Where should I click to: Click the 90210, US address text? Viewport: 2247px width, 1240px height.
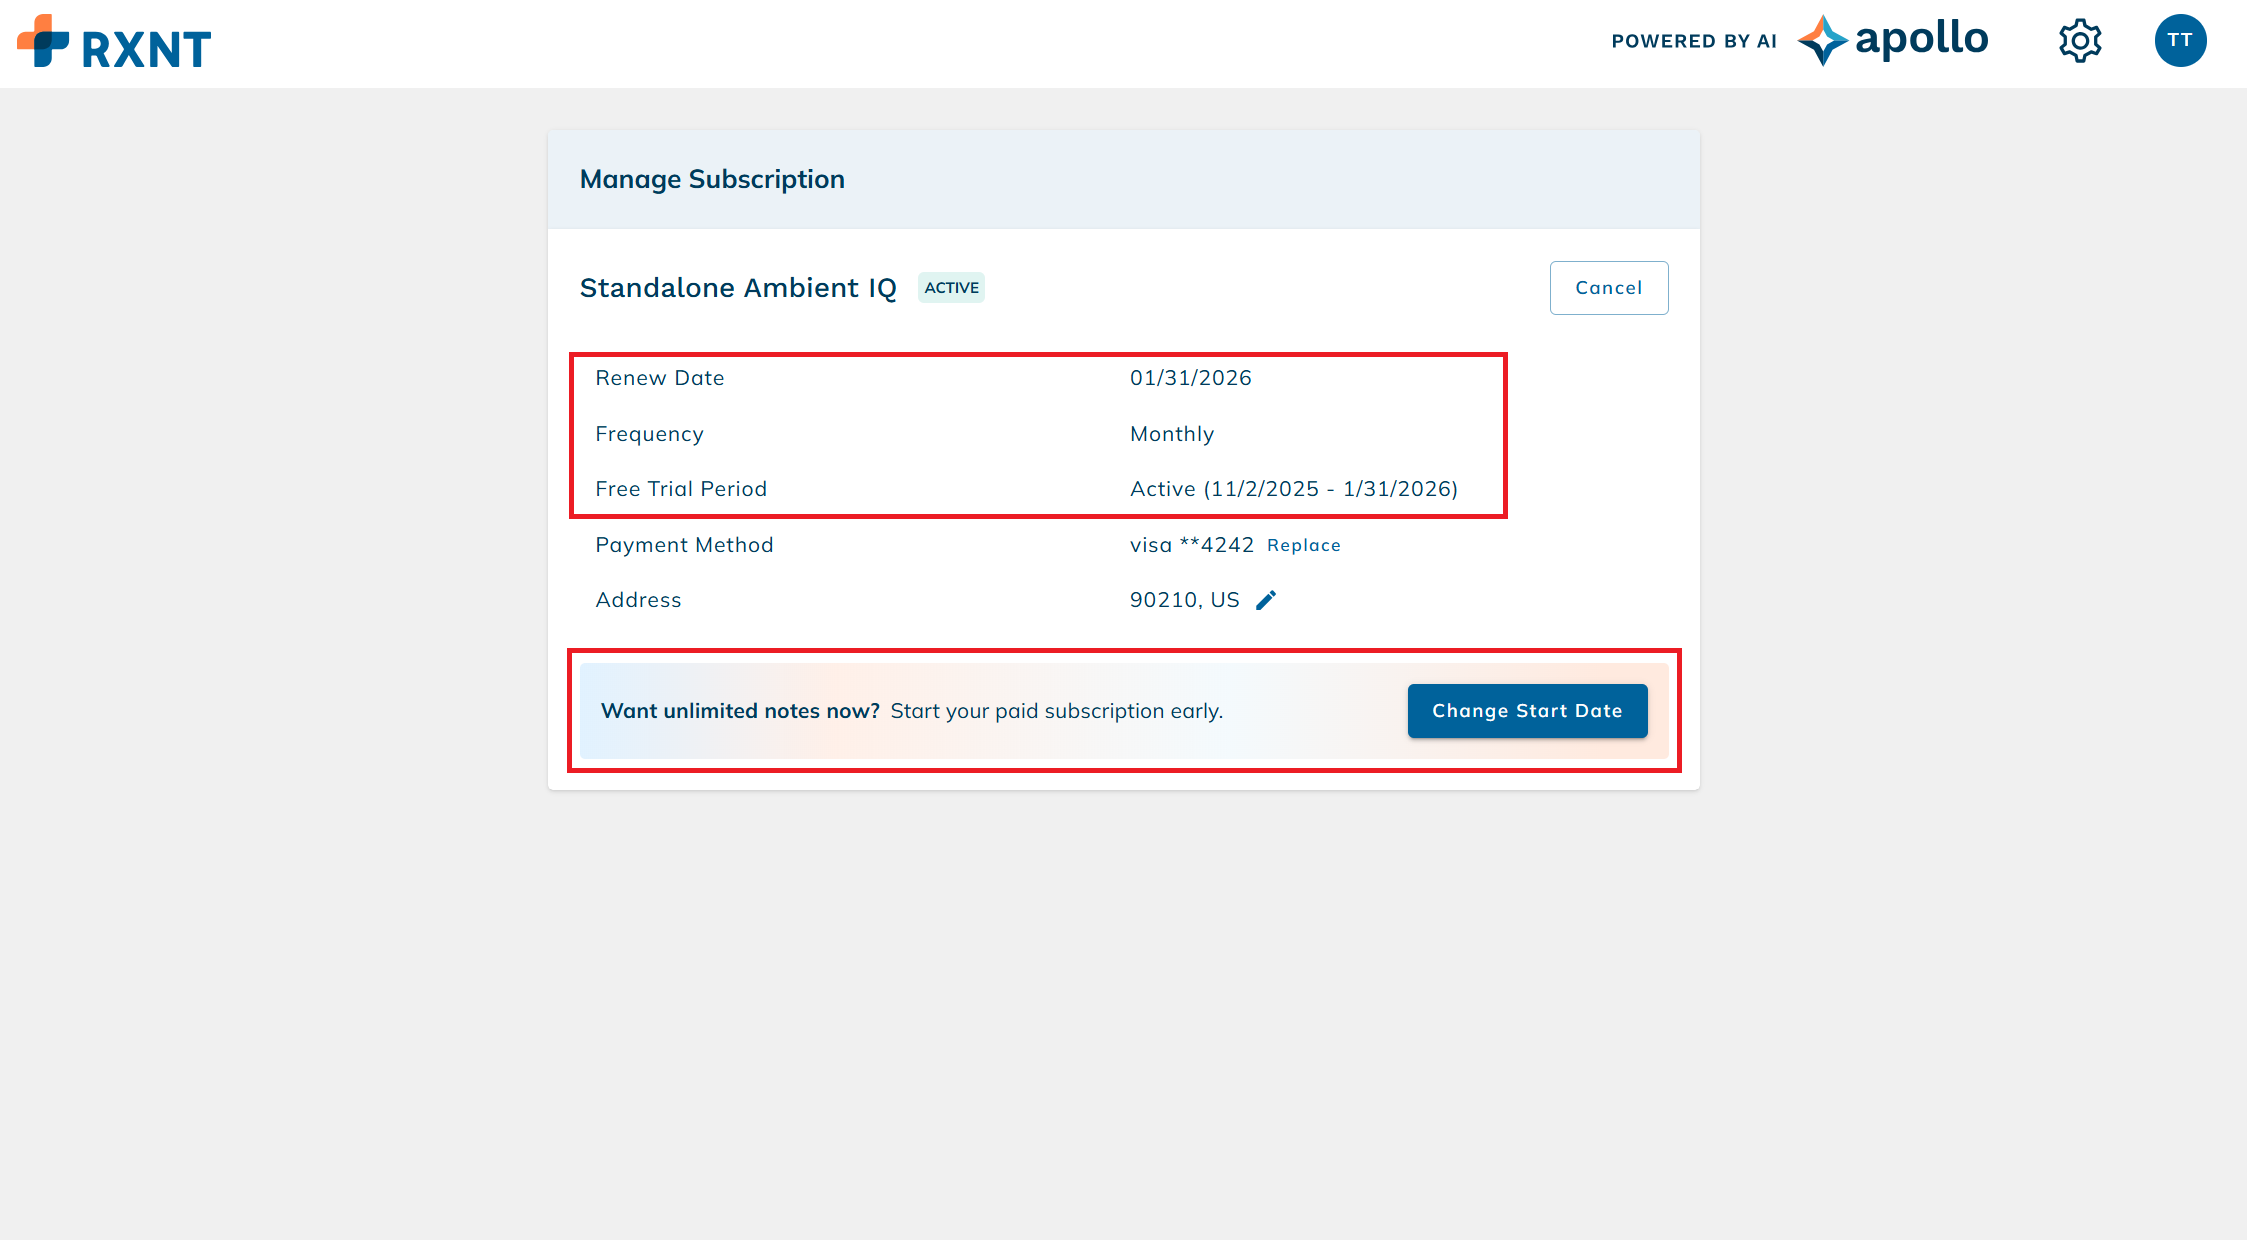coord(1184,600)
